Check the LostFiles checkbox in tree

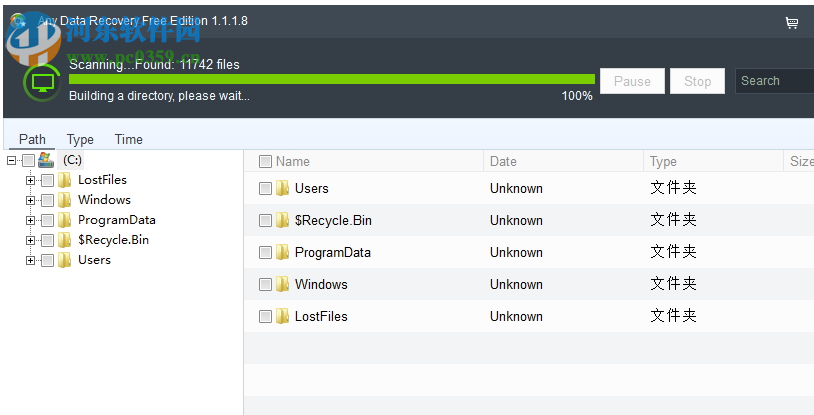(47, 180)
